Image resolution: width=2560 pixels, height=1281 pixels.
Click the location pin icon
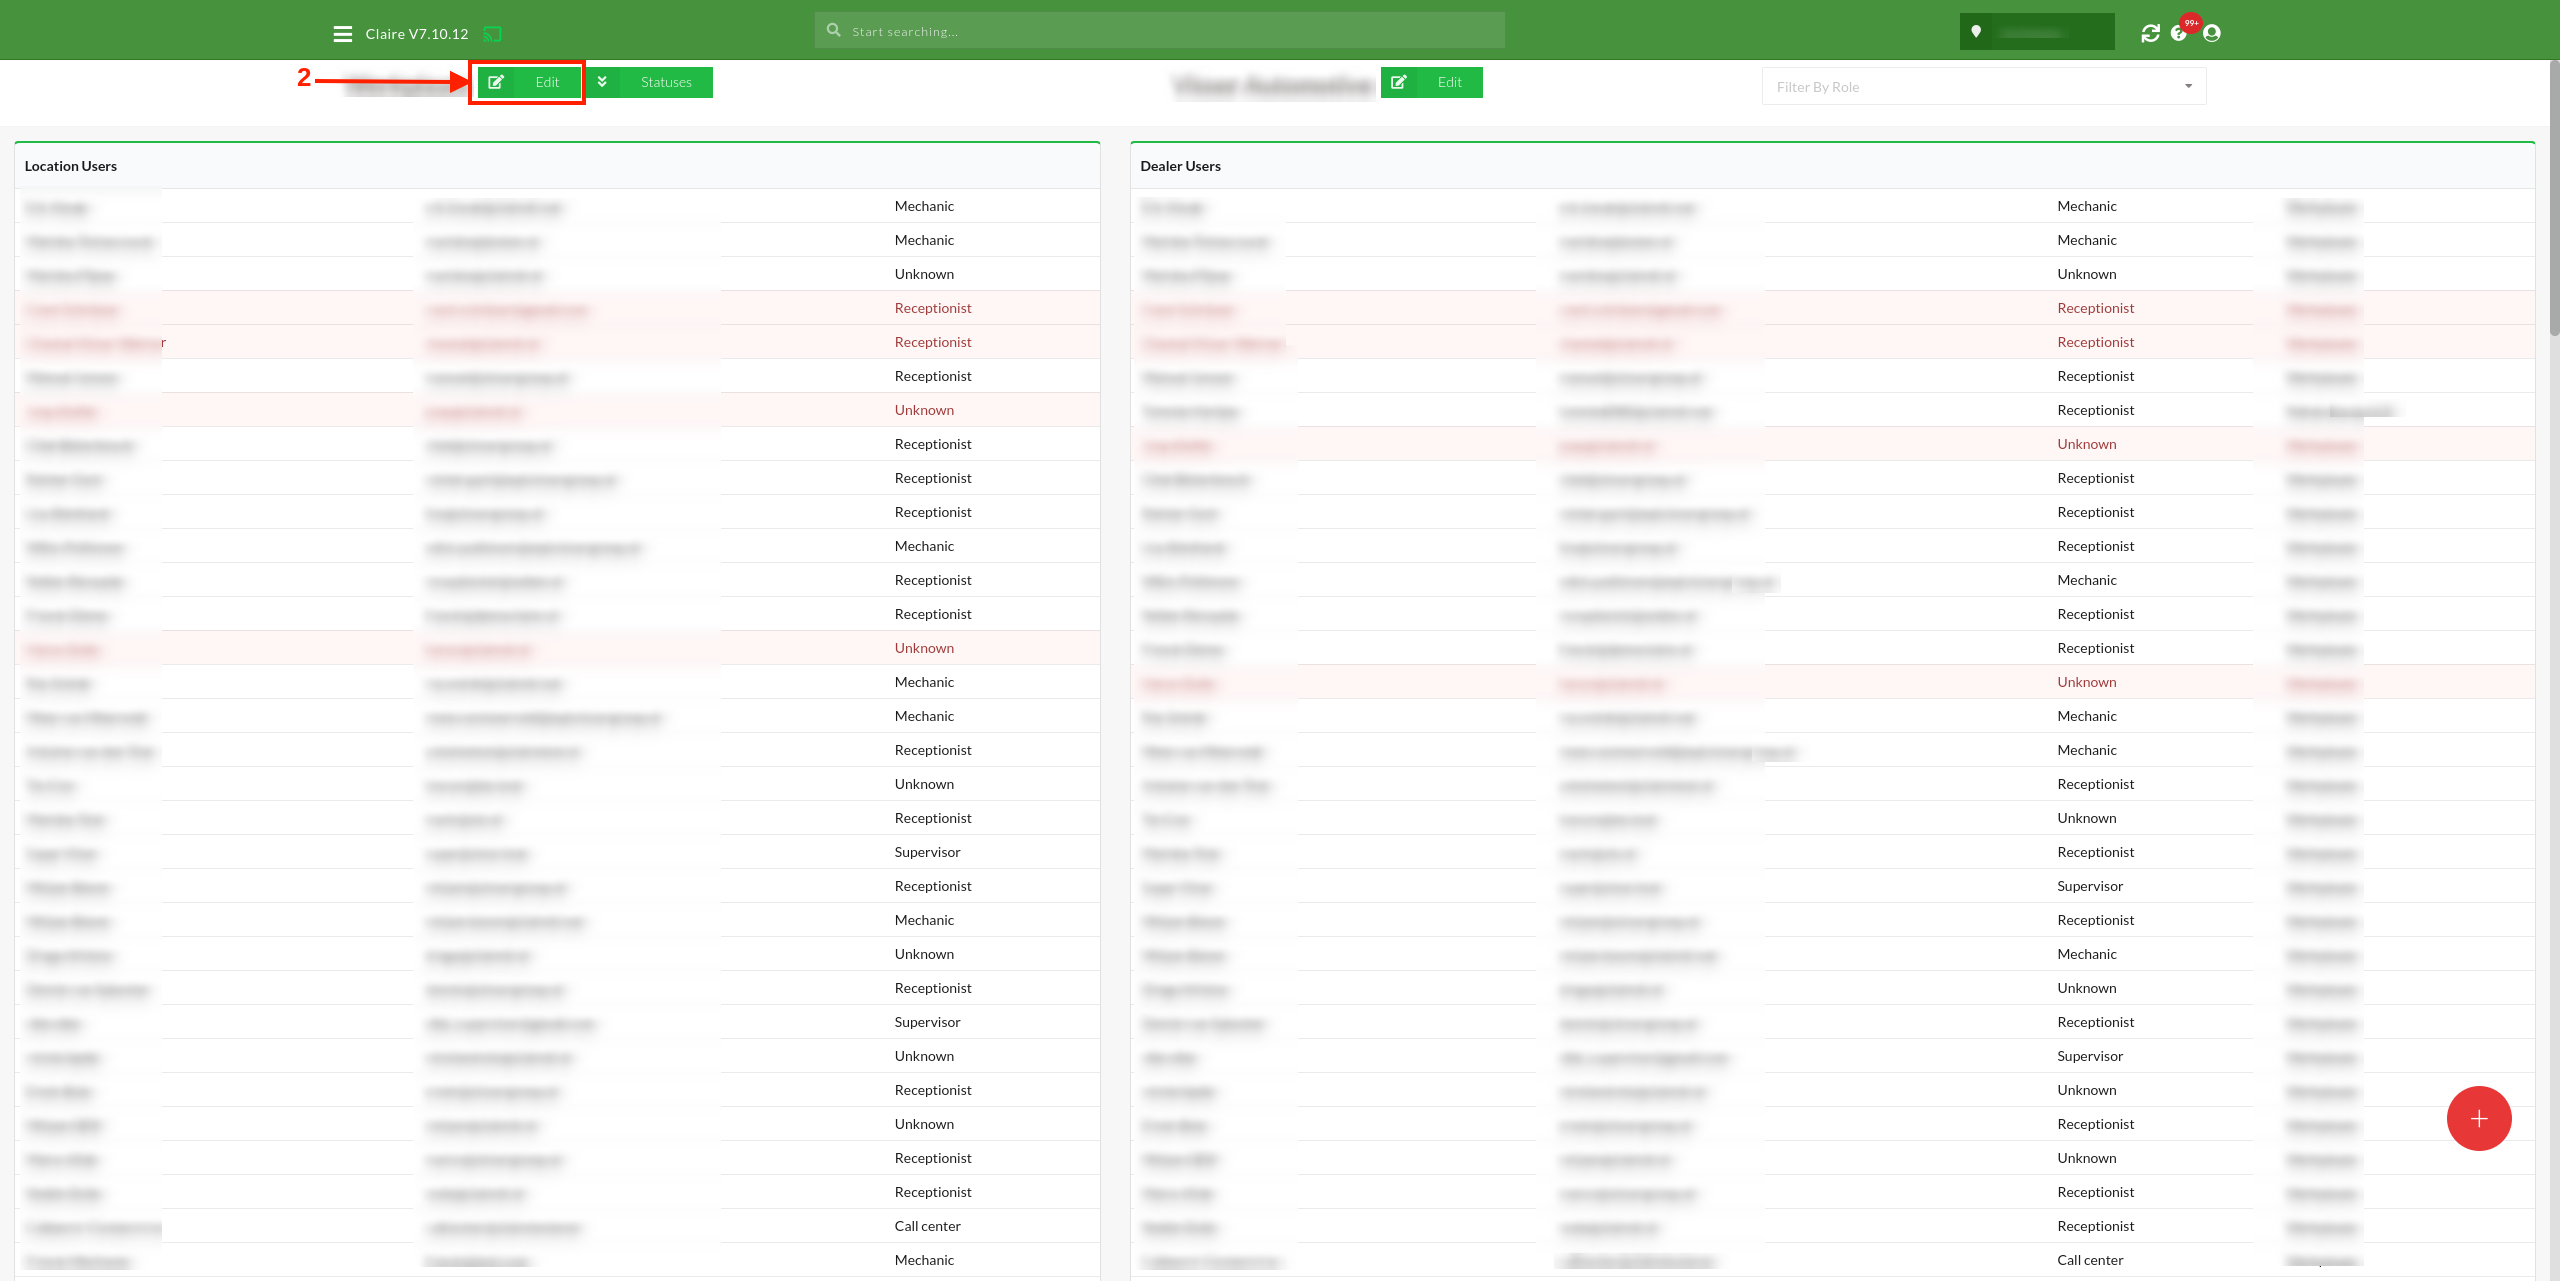pyautogui.click(x=1976, y=32)
